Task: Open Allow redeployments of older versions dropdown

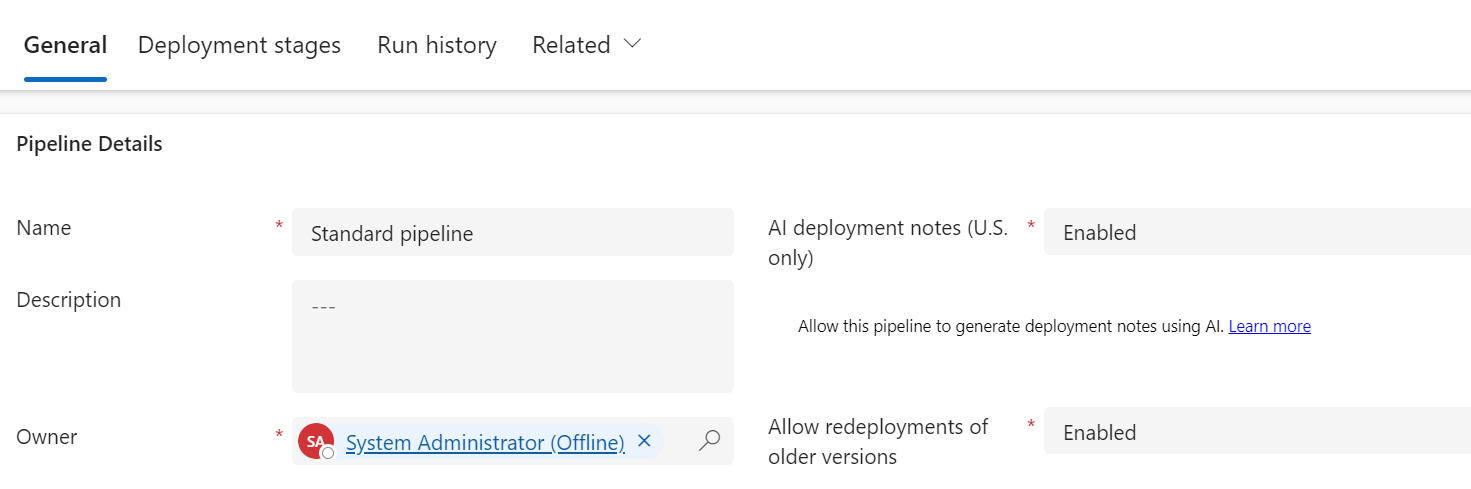Action: (x=1257, y=432)
